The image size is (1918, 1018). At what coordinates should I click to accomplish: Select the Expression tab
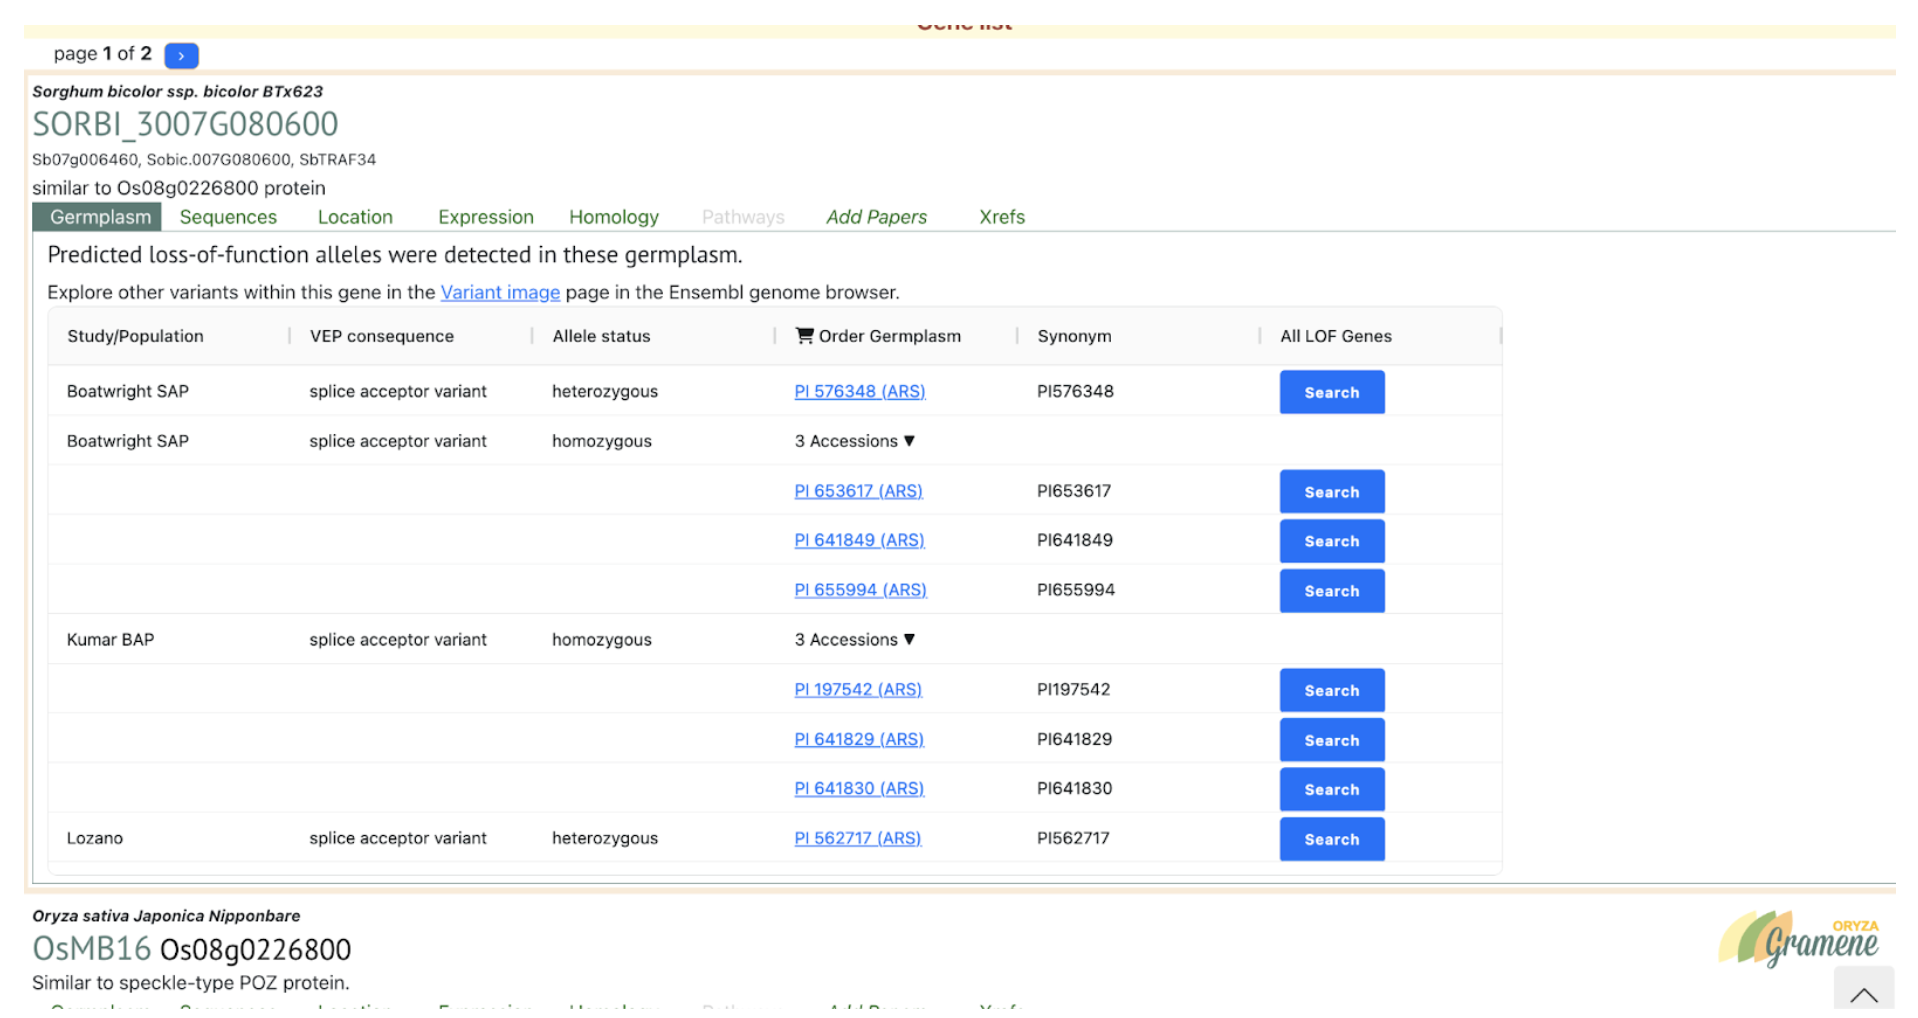(x=485, y=217)
